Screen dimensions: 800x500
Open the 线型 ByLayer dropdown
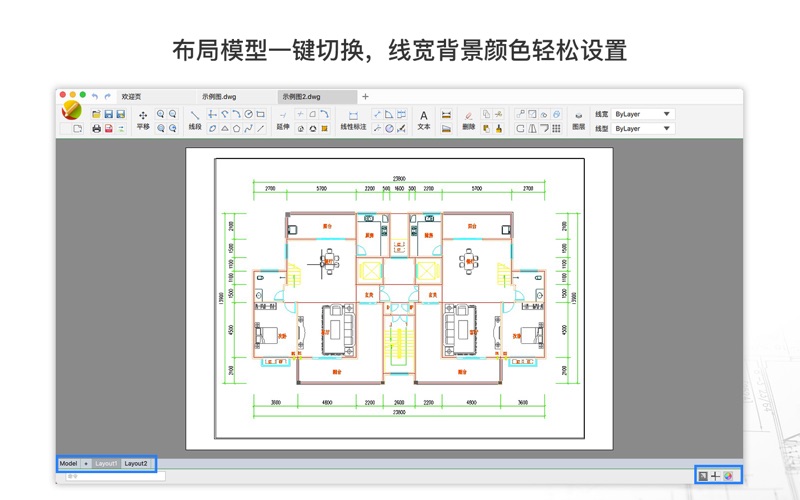[x=643, y=129]
